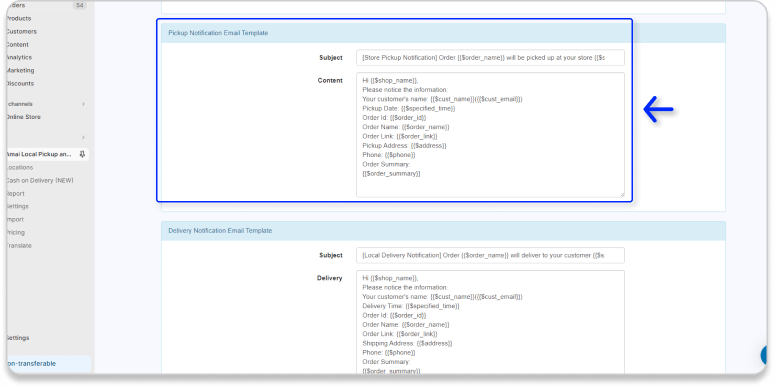Click the Non-transferable notice in sidebar

pos(48,364)
